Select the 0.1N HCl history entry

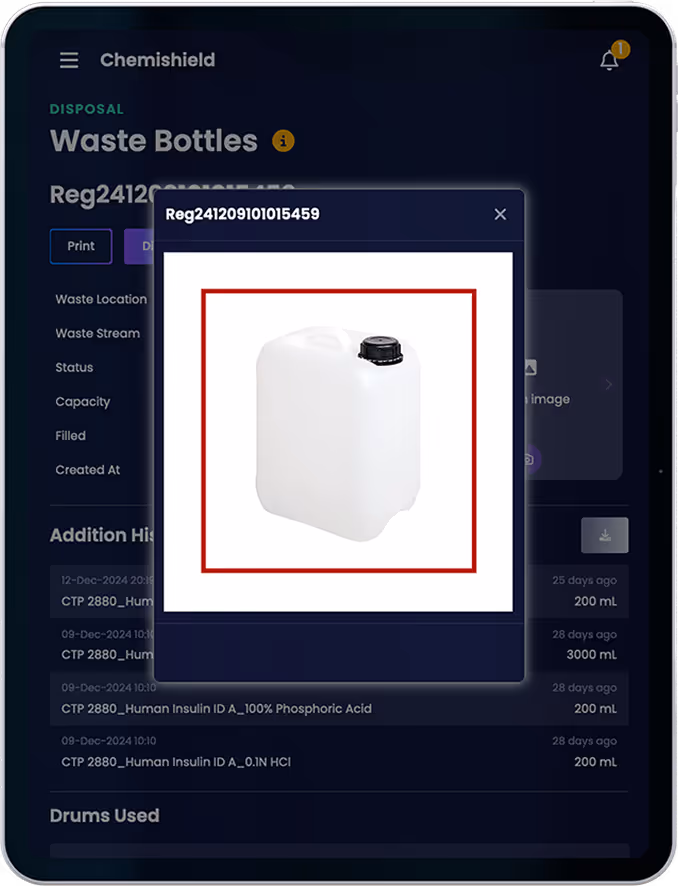(339, 752)
